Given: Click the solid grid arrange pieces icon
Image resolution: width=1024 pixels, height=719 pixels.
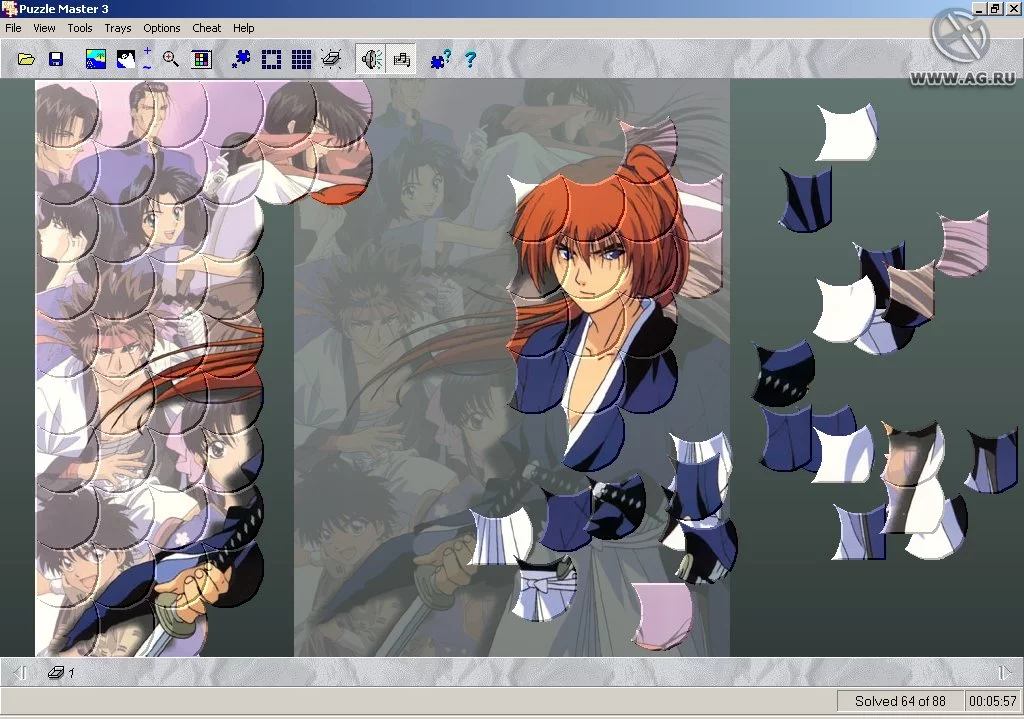Looking at the screenshot, I should pos(301,59).
